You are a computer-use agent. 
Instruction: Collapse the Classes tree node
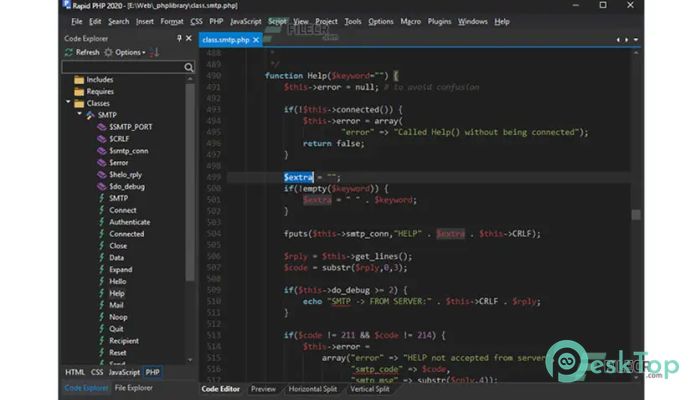(x=68, y=102)
